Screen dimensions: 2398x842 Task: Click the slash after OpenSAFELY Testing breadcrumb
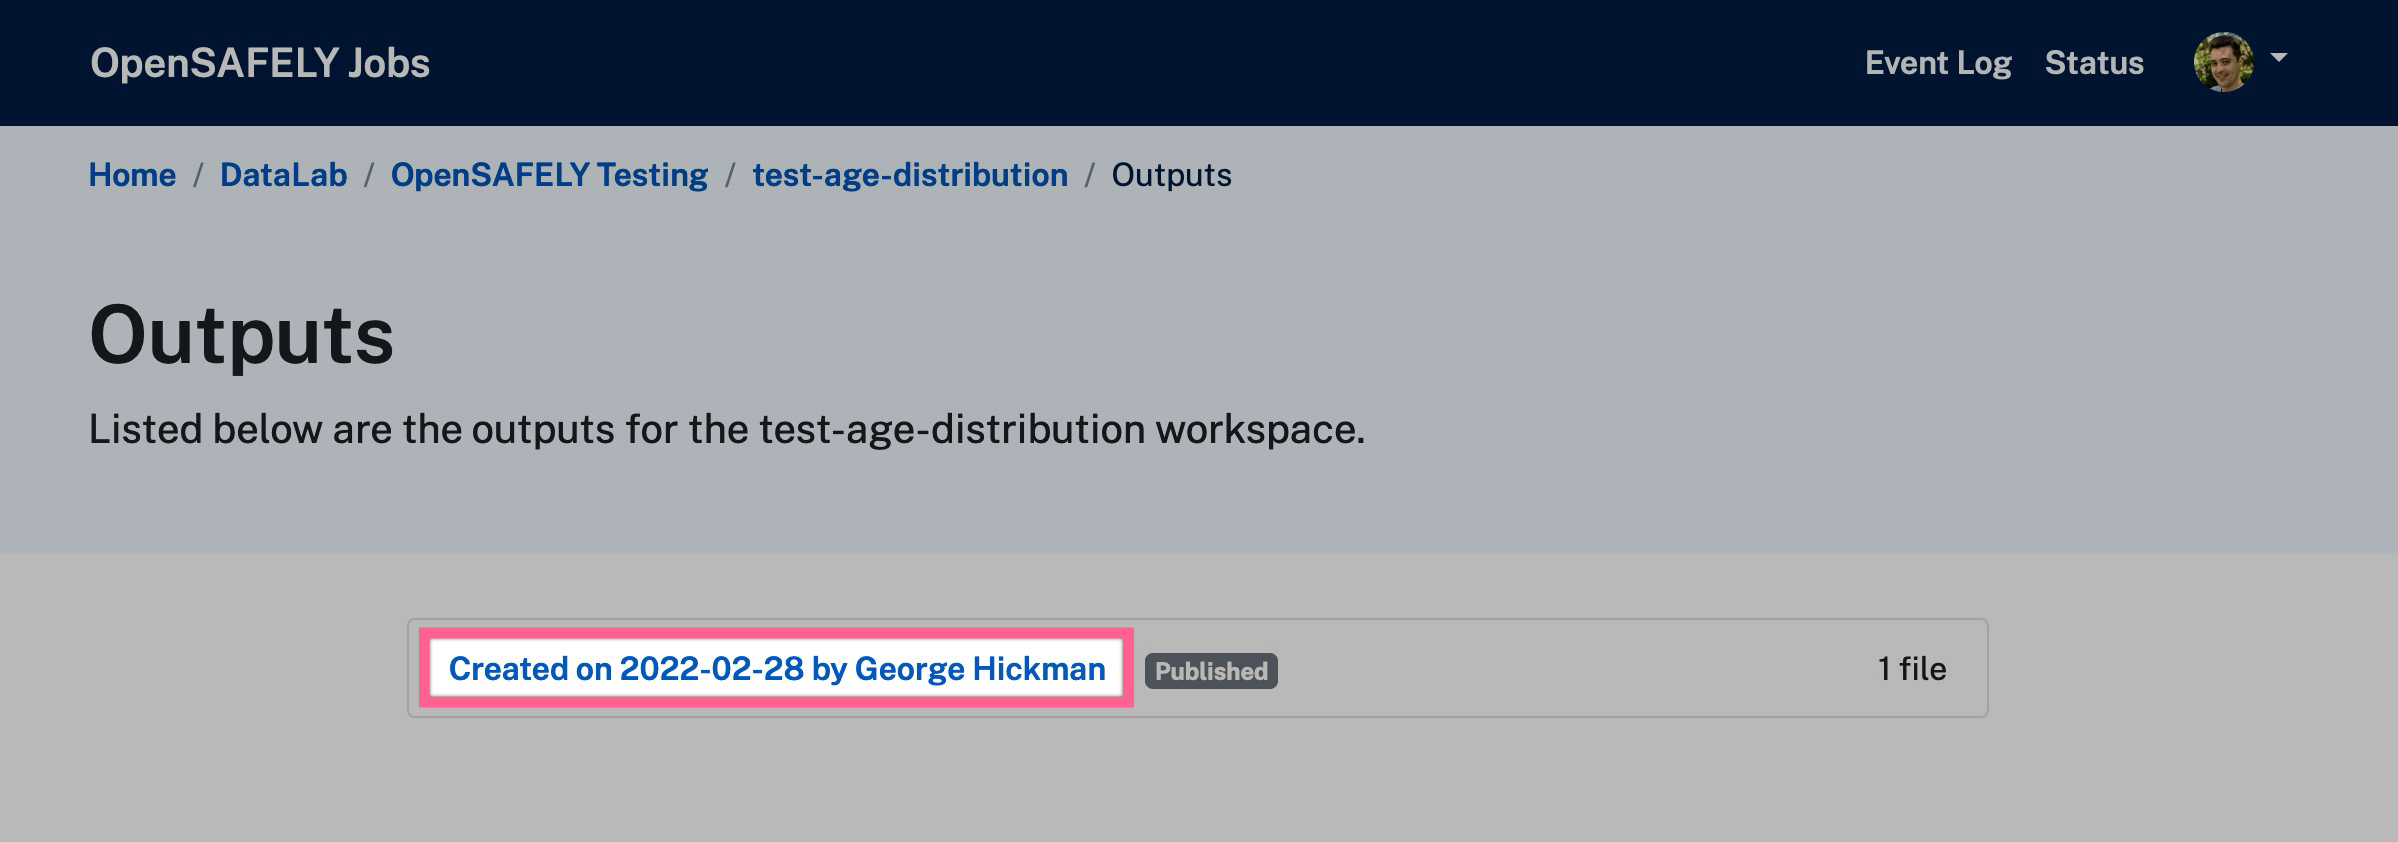coord(730,175)
